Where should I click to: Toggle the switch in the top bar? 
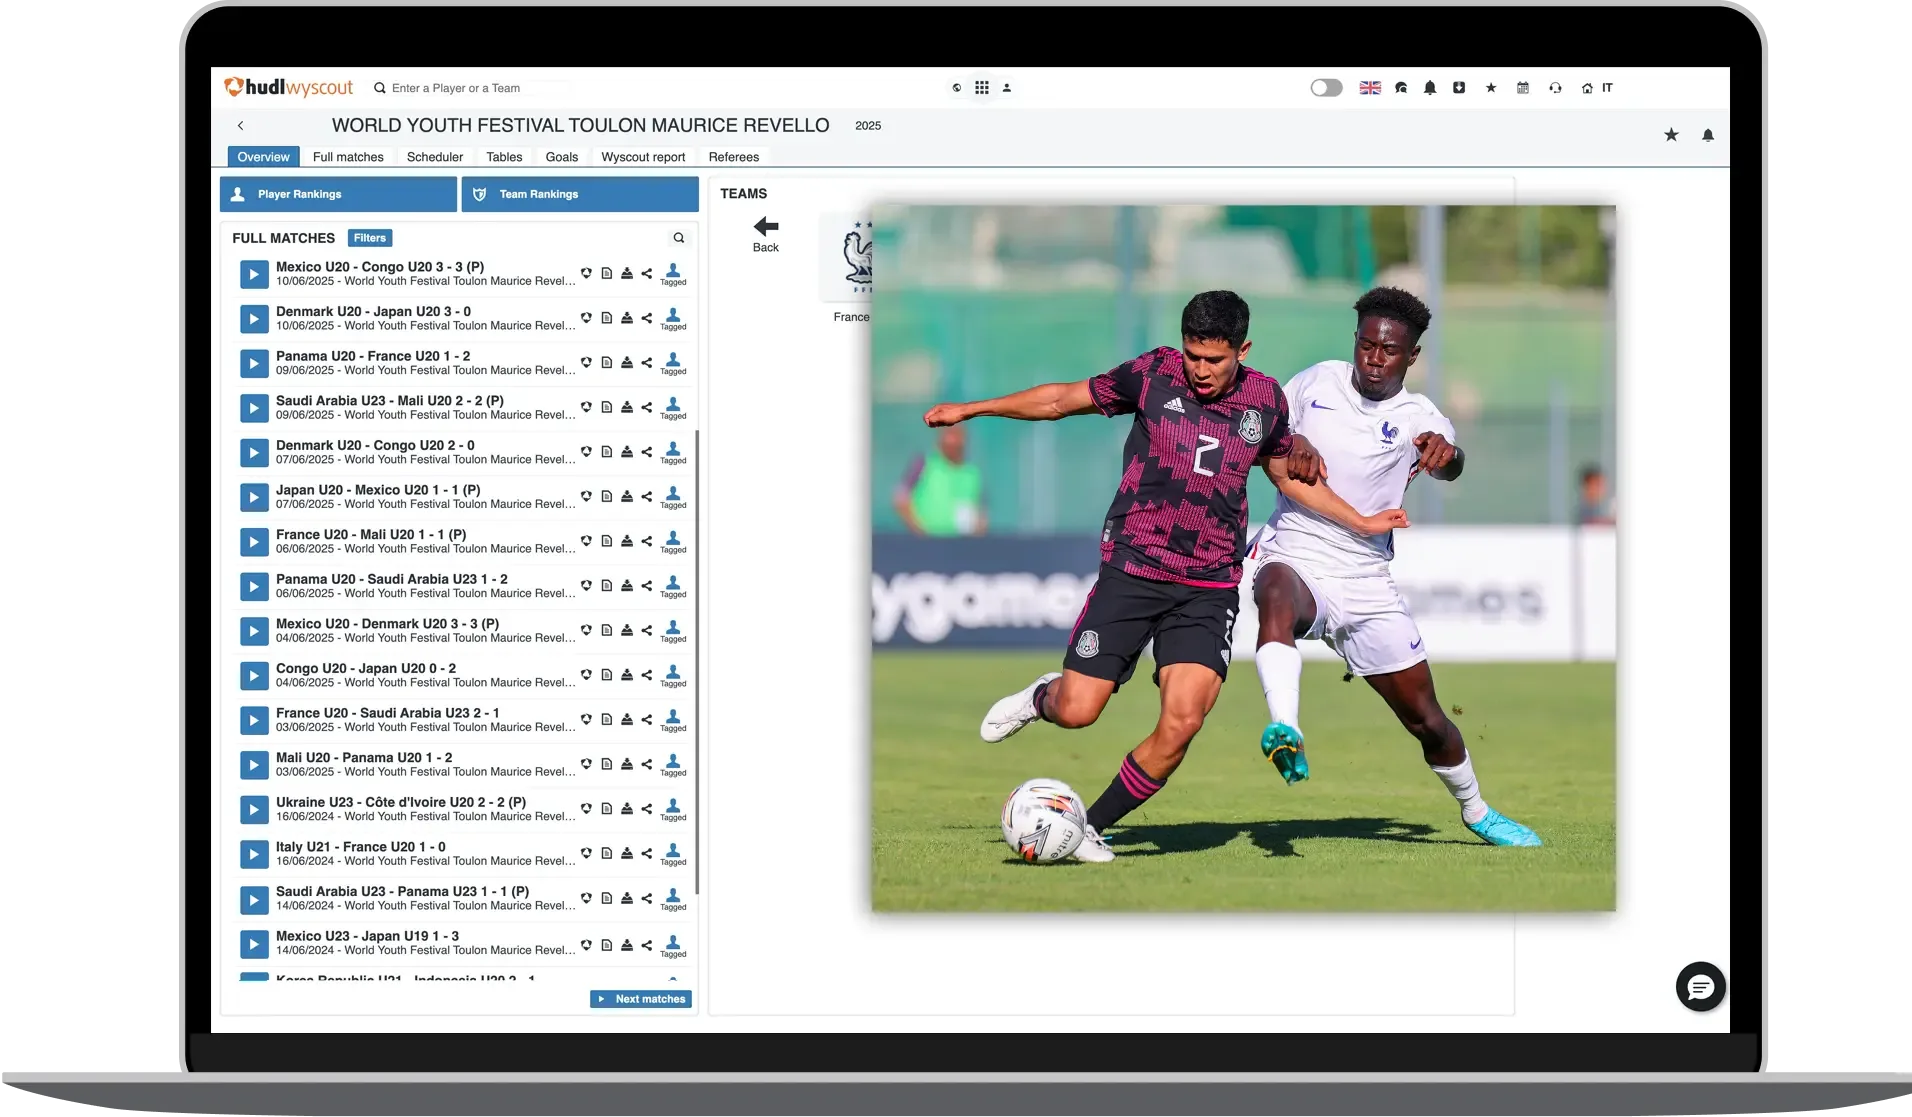pyautogui.click(x=1326, y=88)
